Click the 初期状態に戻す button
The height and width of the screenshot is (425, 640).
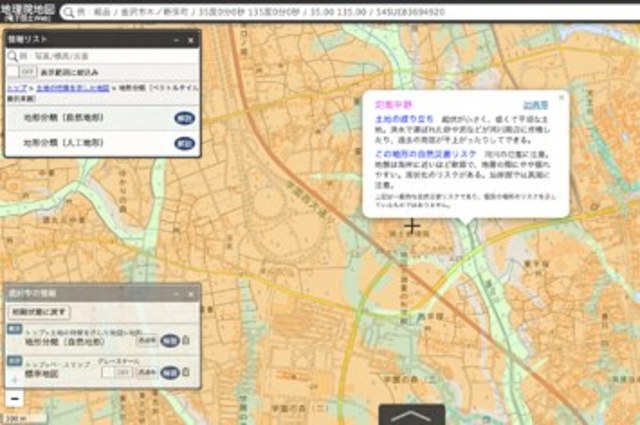[39, 312]
